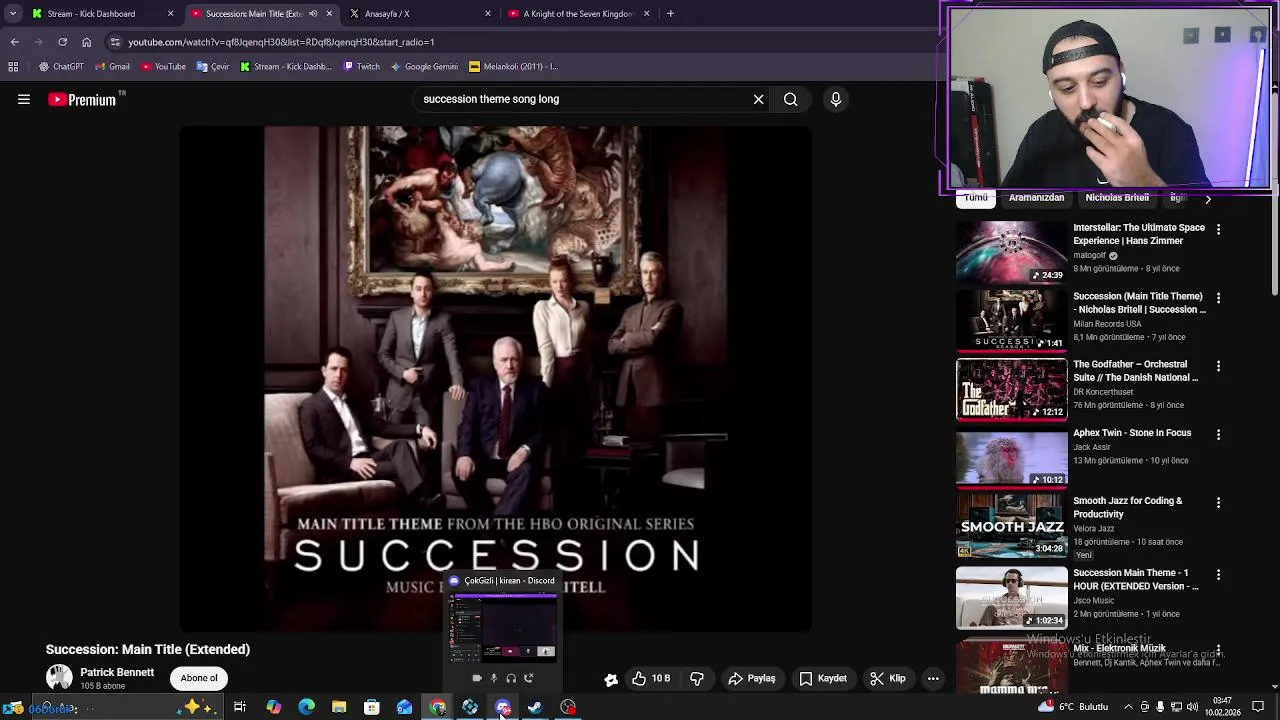
Task: Select the Nicholas Britell filter chip
Action: tap(1117, 198)
